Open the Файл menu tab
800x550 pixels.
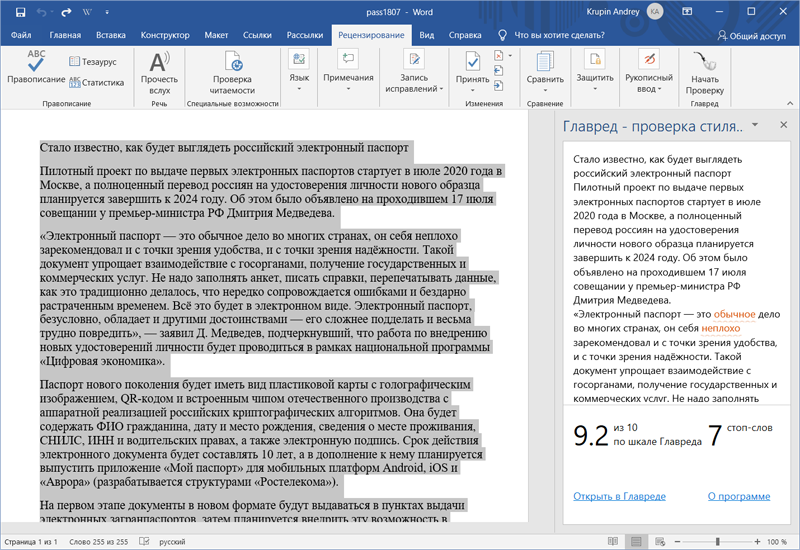tap(21, 35)
